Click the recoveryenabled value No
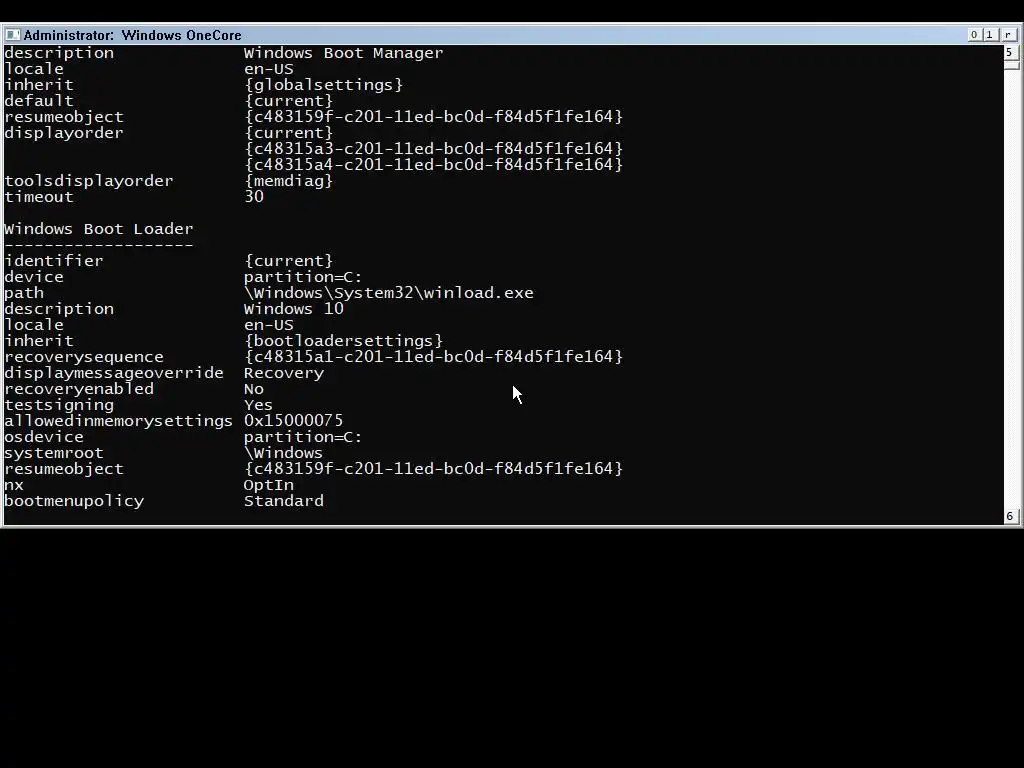Screen dimensions: 1024x768 click(254, 389)
